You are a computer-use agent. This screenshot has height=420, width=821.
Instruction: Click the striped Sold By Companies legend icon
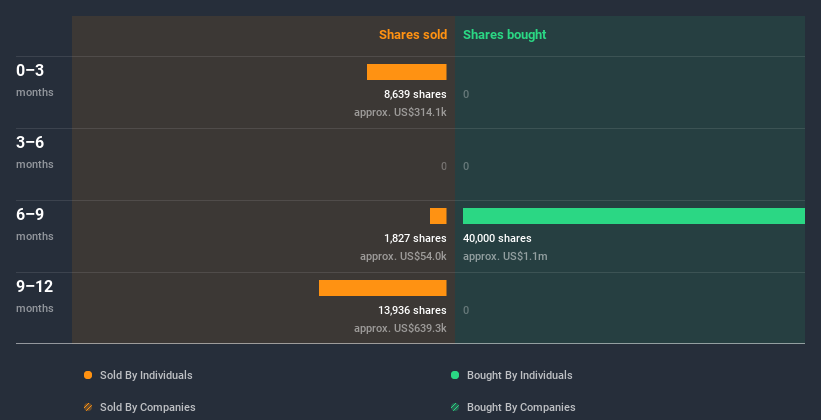[x=88, y=407]
